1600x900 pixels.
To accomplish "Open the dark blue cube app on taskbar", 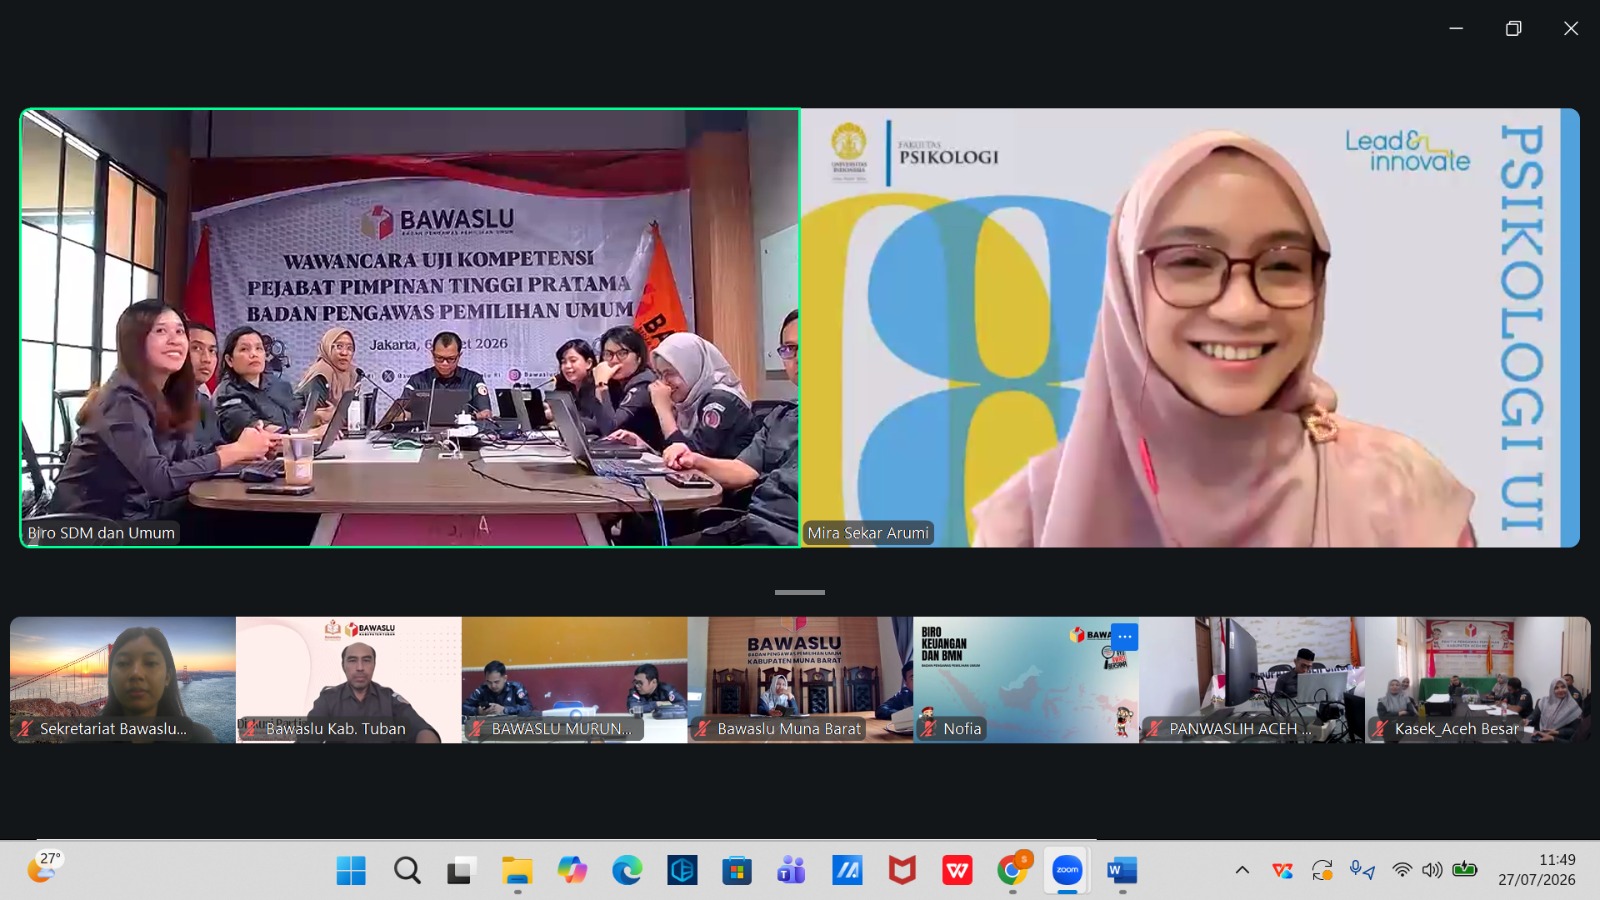I will tap(682, 871).
